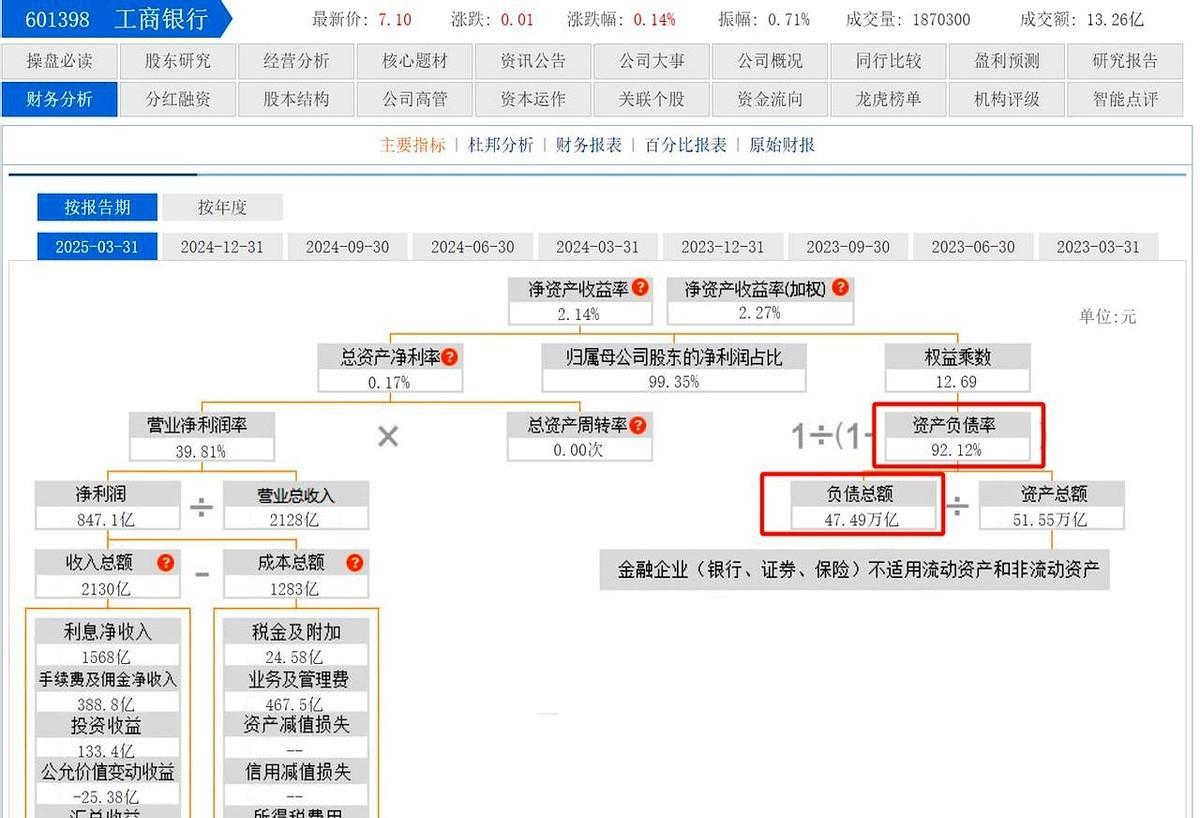The width and height of the screenshot is (1200, 818).
Task: Switch to 同行比较 tab
Action: (888, 62)
